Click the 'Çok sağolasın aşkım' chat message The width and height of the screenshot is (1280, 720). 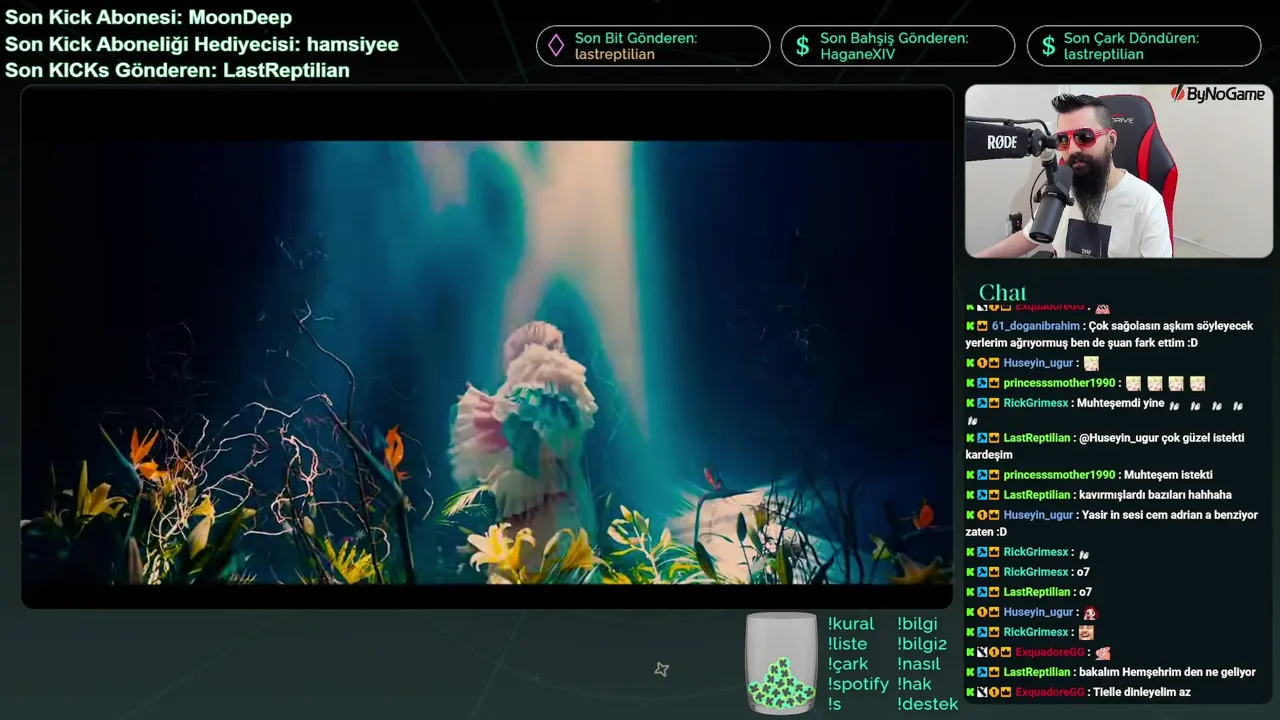tap(1109, 334)
